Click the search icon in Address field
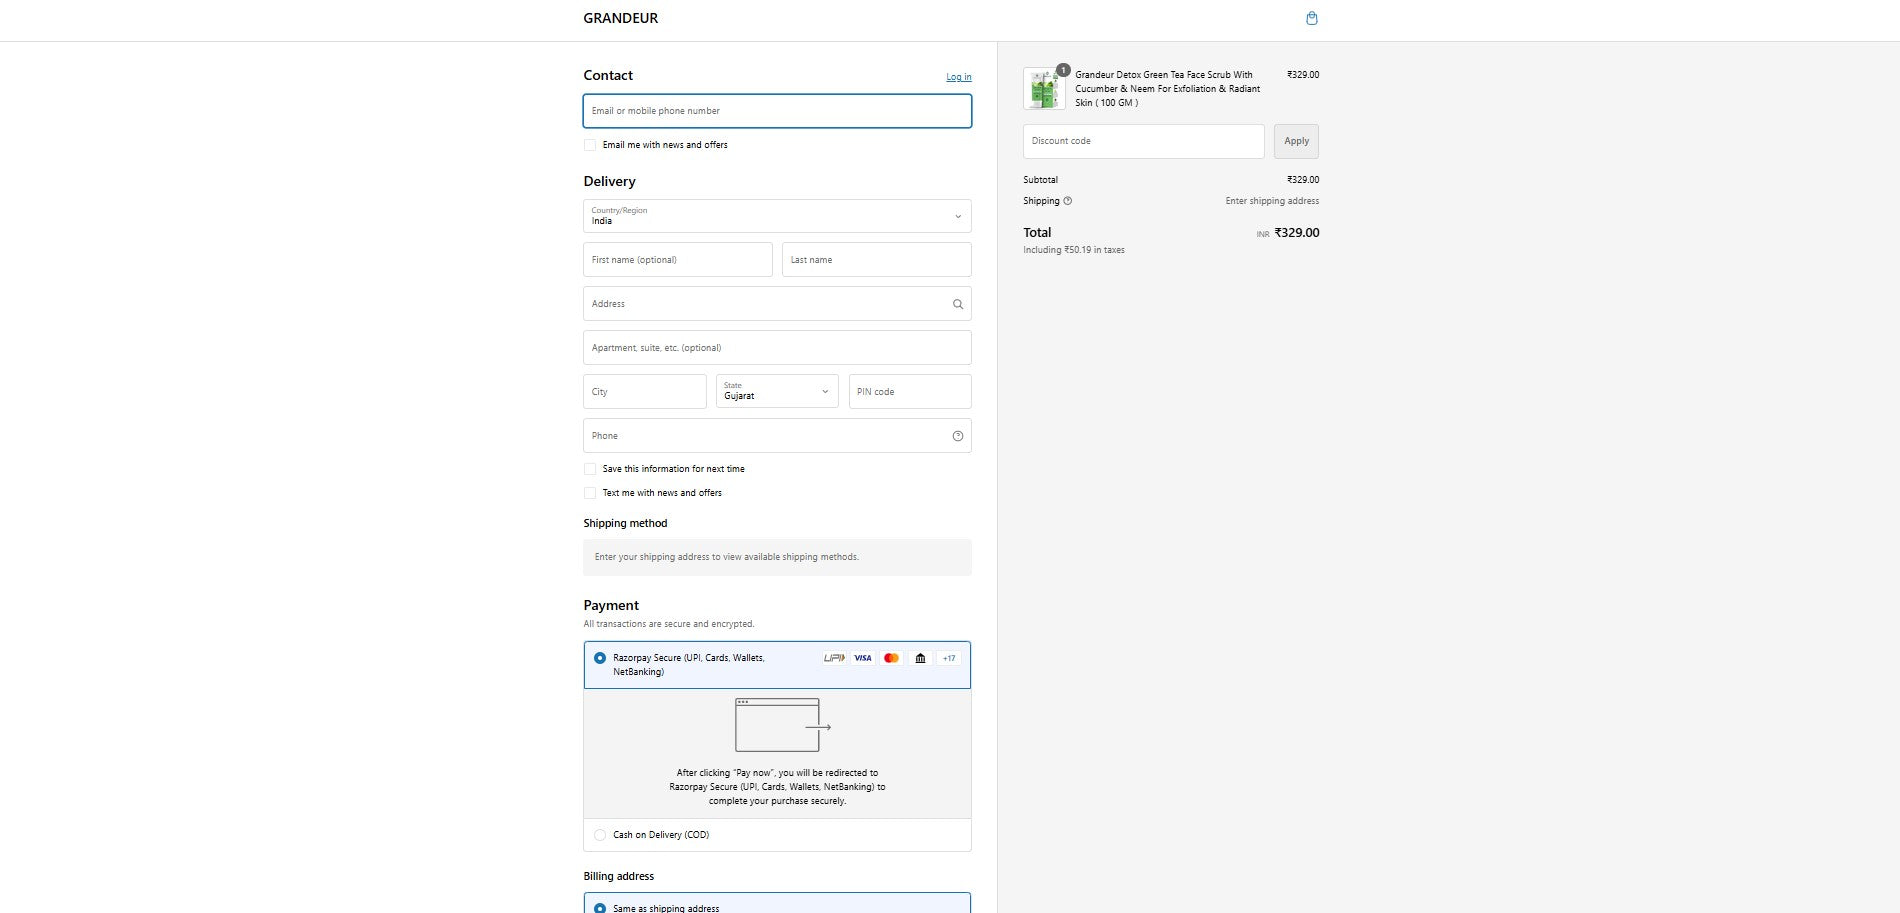 [x=957, y=304]
